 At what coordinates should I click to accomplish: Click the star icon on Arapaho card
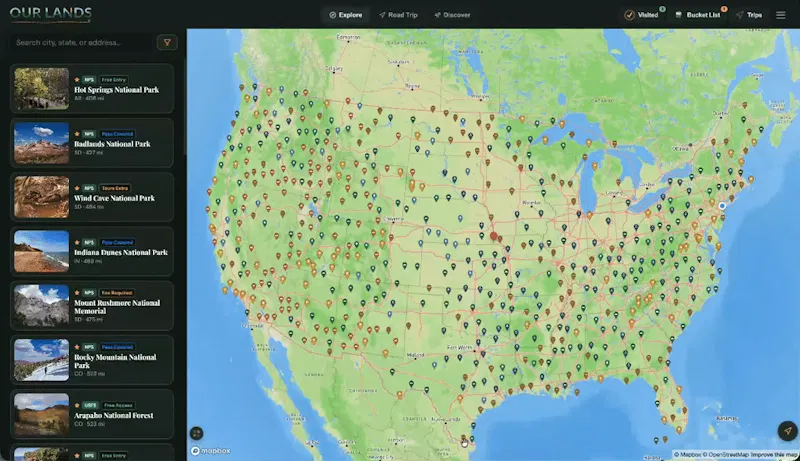77,405
